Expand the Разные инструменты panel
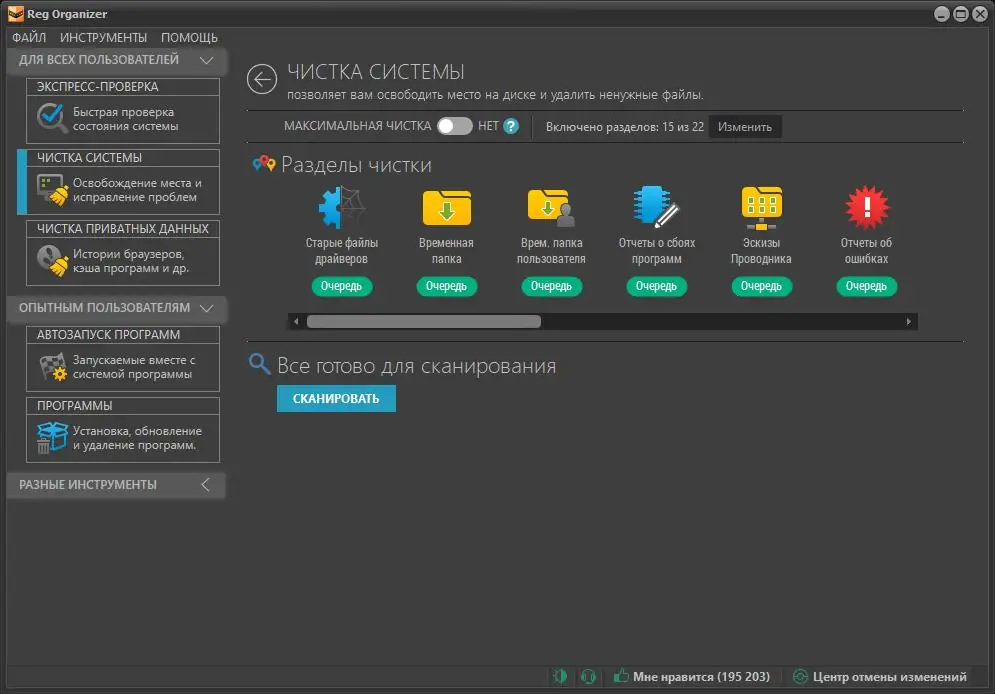Screen dimensions: 995x694 point(205,484)
